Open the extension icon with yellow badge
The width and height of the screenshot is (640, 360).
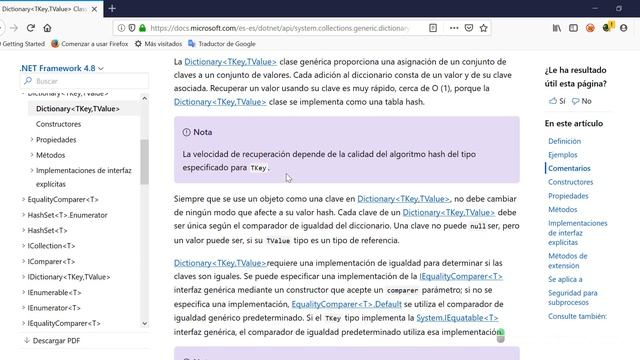click(x=608, y=27)
